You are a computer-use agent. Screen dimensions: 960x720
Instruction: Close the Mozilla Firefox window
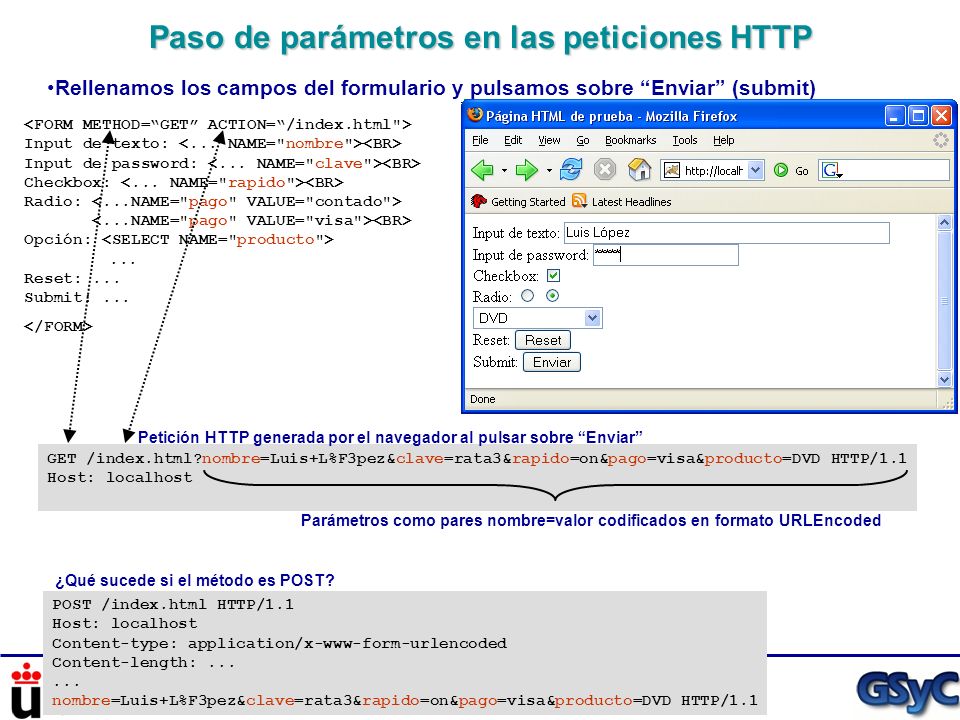click(941, 115)
